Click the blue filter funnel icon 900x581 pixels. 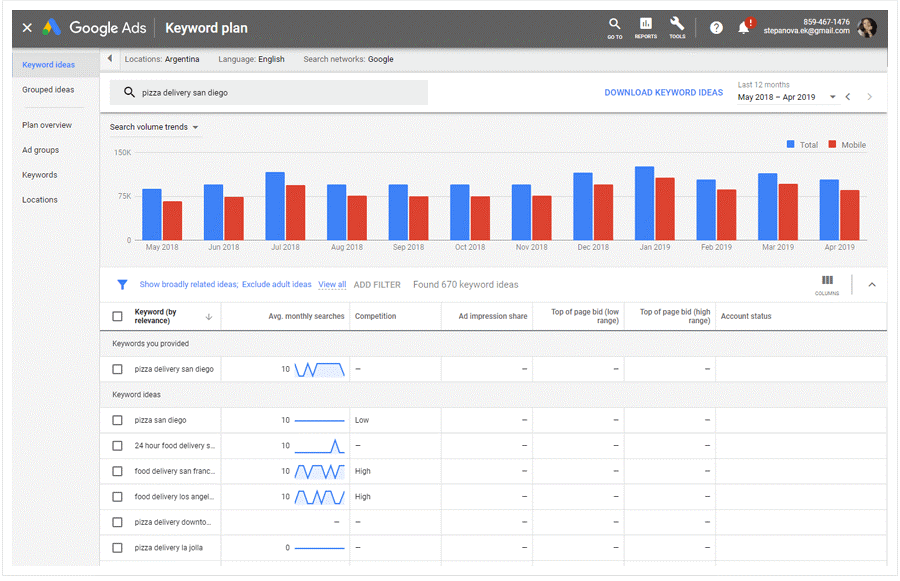tap(122, 285)
